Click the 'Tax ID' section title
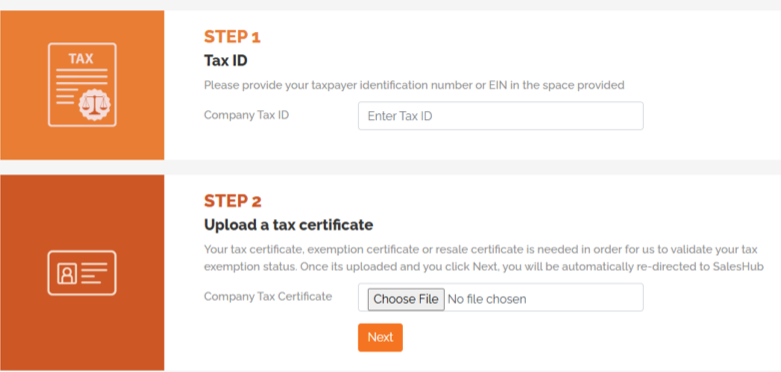 tap(226, 61)
